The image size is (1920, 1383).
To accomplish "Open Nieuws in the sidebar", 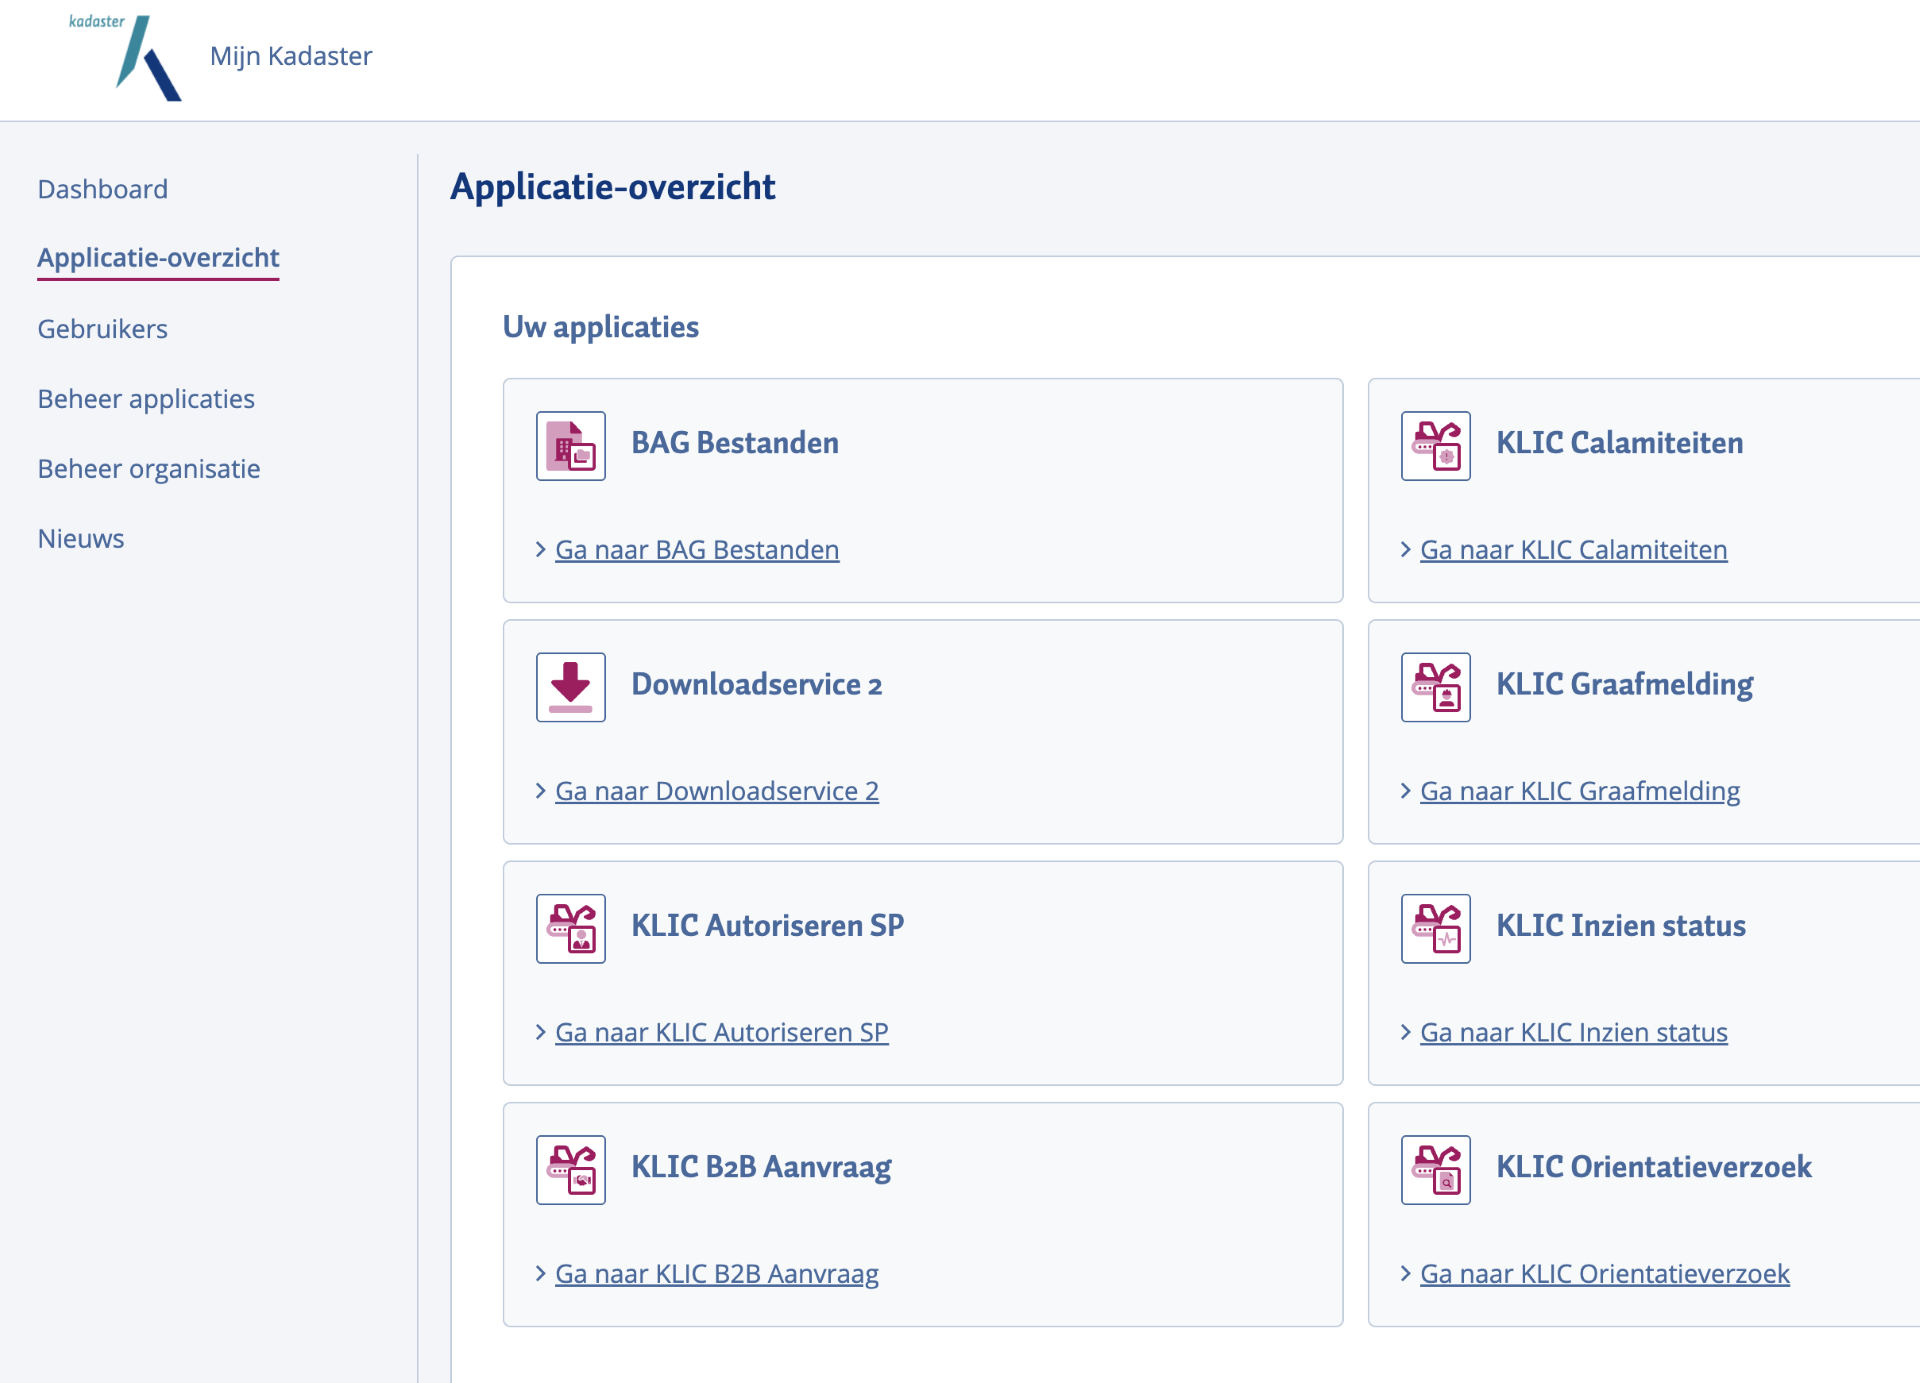I will point(81,539).
